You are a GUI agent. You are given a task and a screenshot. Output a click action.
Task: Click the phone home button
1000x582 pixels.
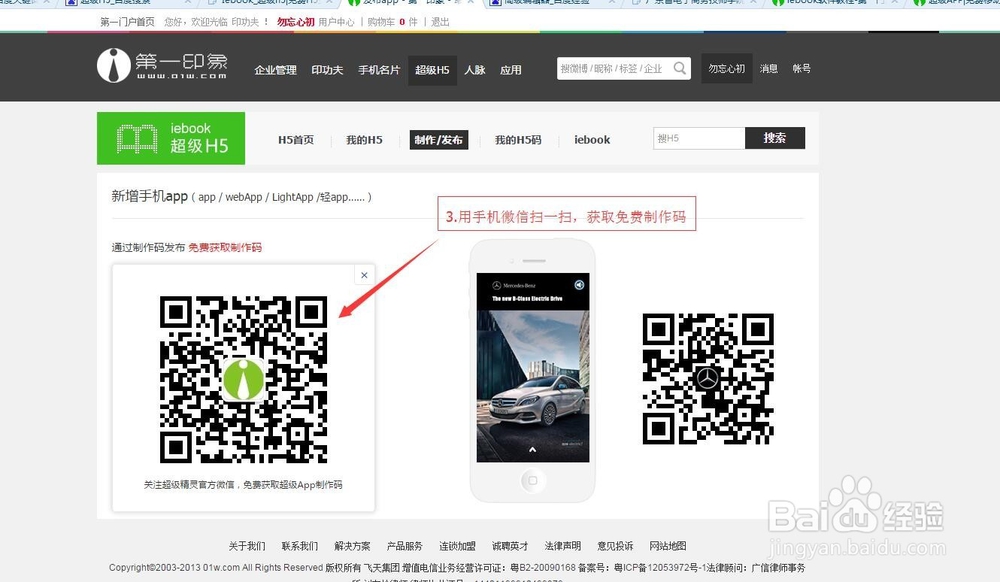pyautogui.click(x=533, y=480)
